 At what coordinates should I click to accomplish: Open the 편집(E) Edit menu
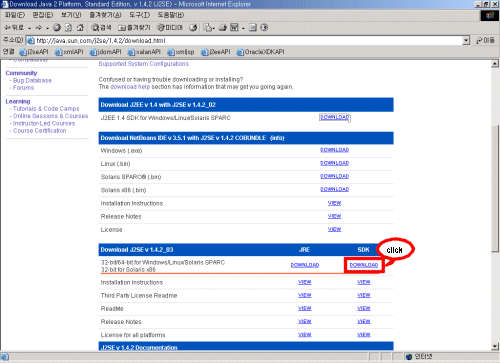[43, 15]
